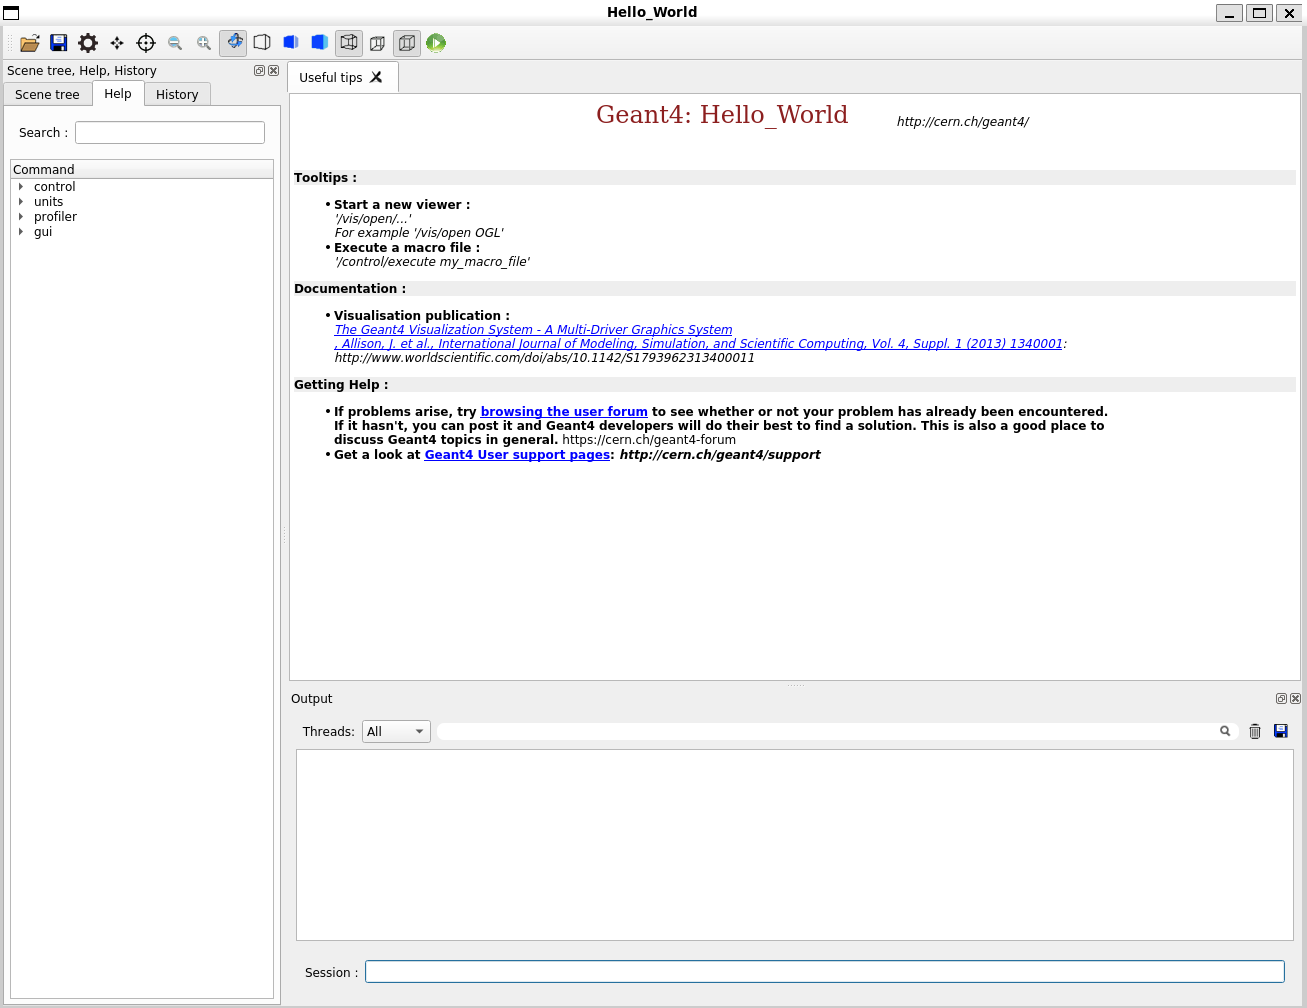
Task: Open a macro file from the toolbar
Action: coord(29,42)
